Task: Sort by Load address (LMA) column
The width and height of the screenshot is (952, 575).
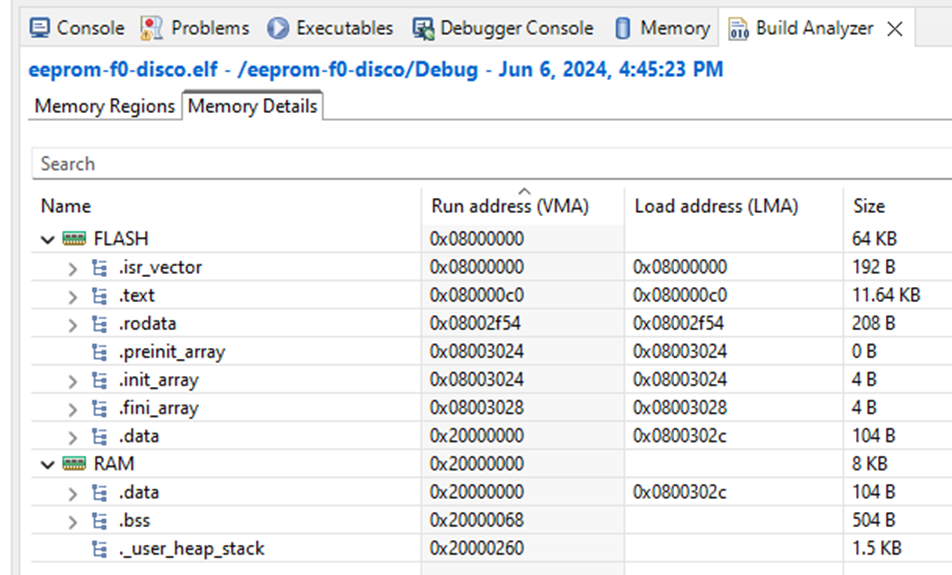Action: 716,206
